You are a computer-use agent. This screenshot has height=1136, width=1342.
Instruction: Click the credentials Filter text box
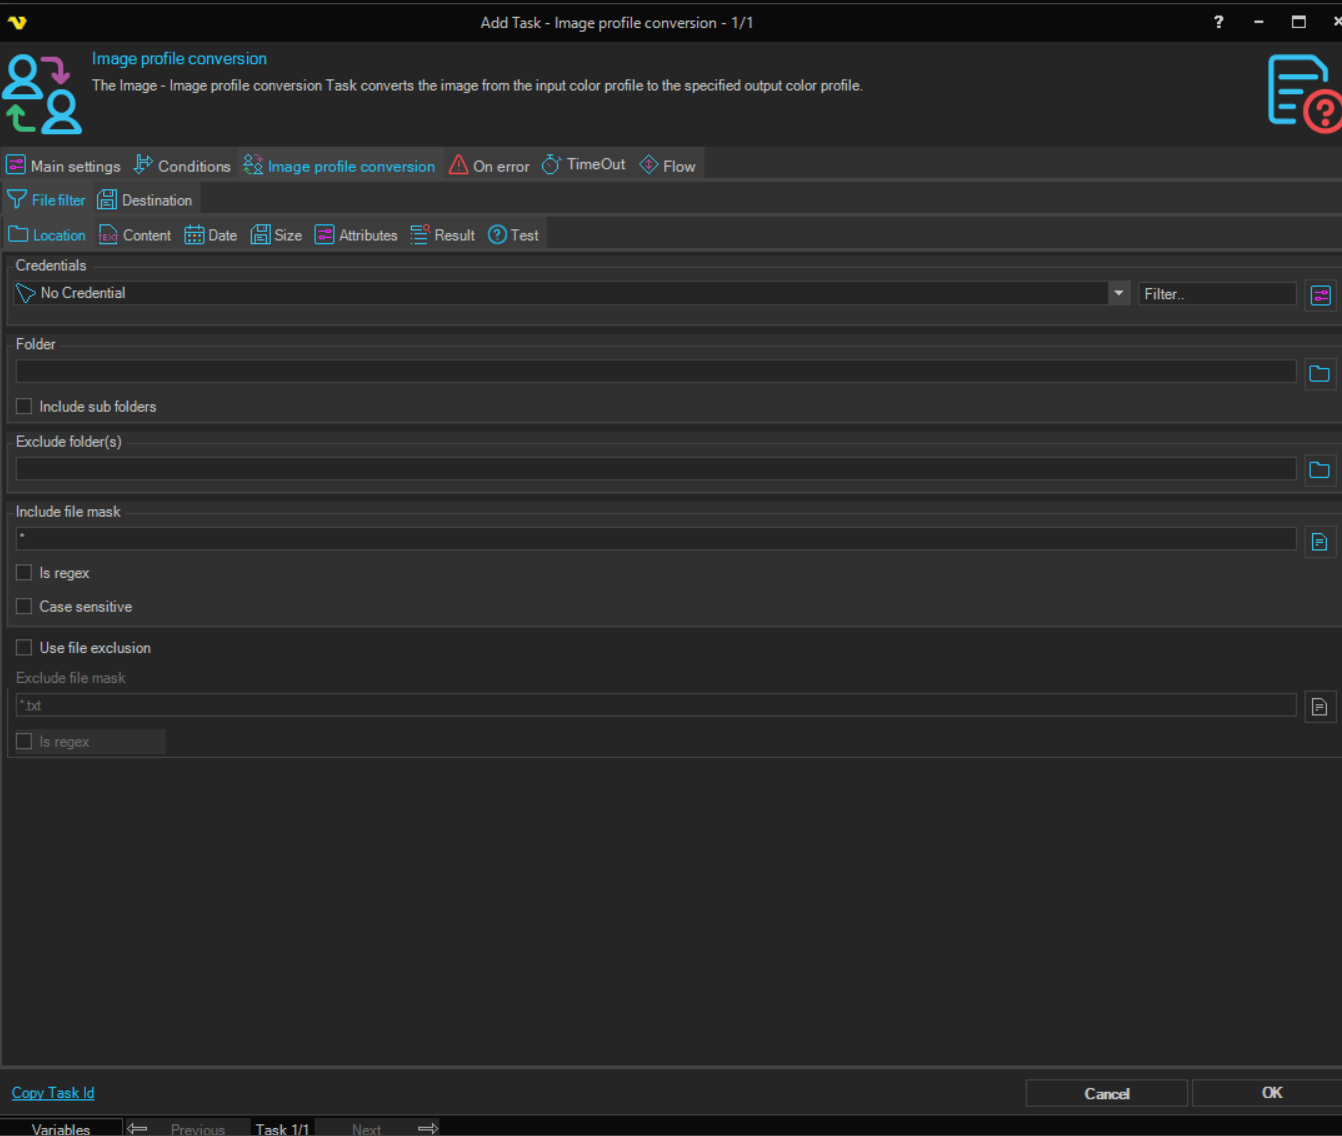1216,294
